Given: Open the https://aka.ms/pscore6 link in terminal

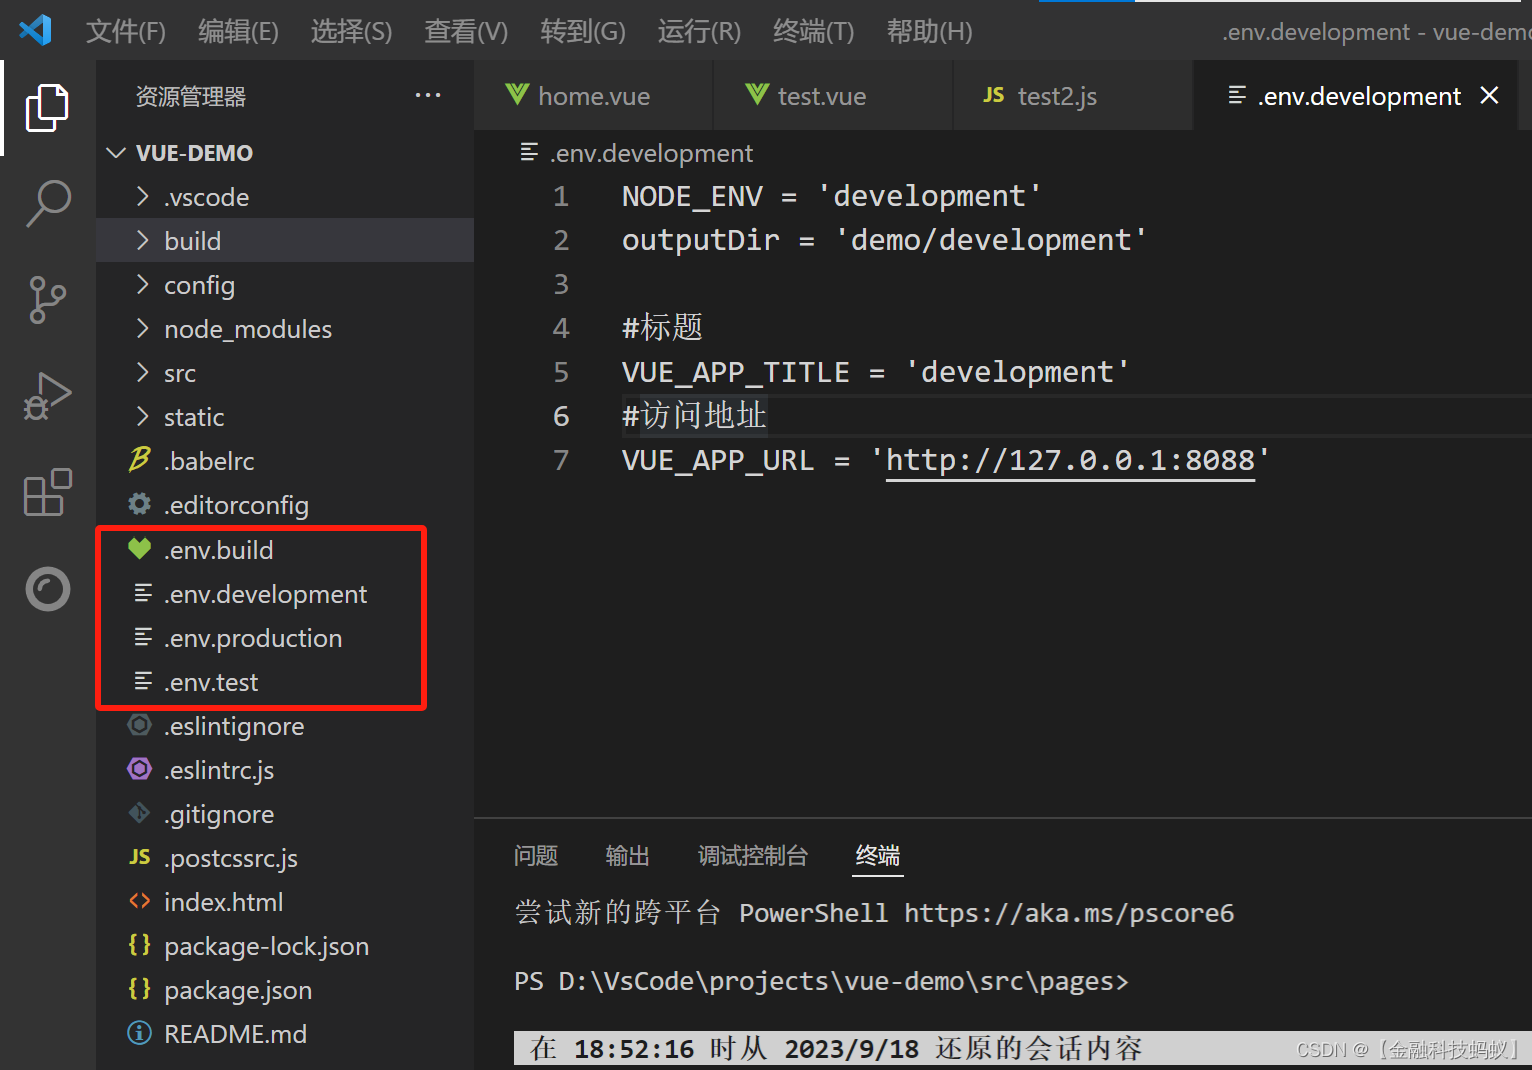Looking at the screenshot, I should pos(1069,913).
